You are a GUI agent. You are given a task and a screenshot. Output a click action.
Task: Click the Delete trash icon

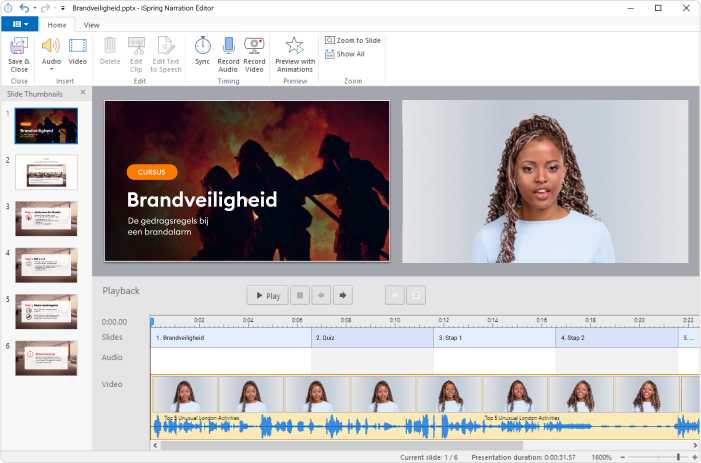110,46
